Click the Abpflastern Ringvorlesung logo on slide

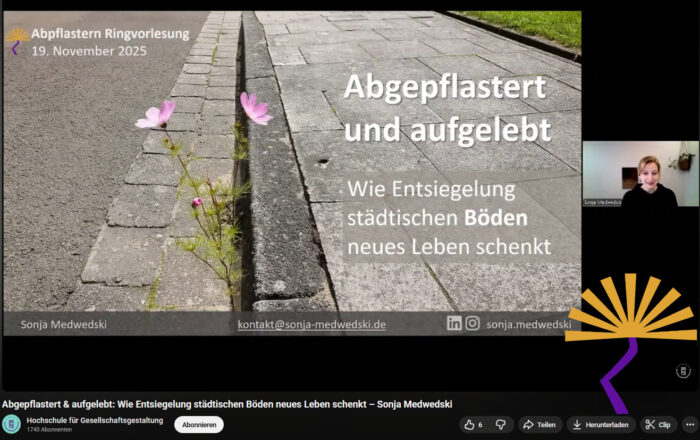coord(17,40)
